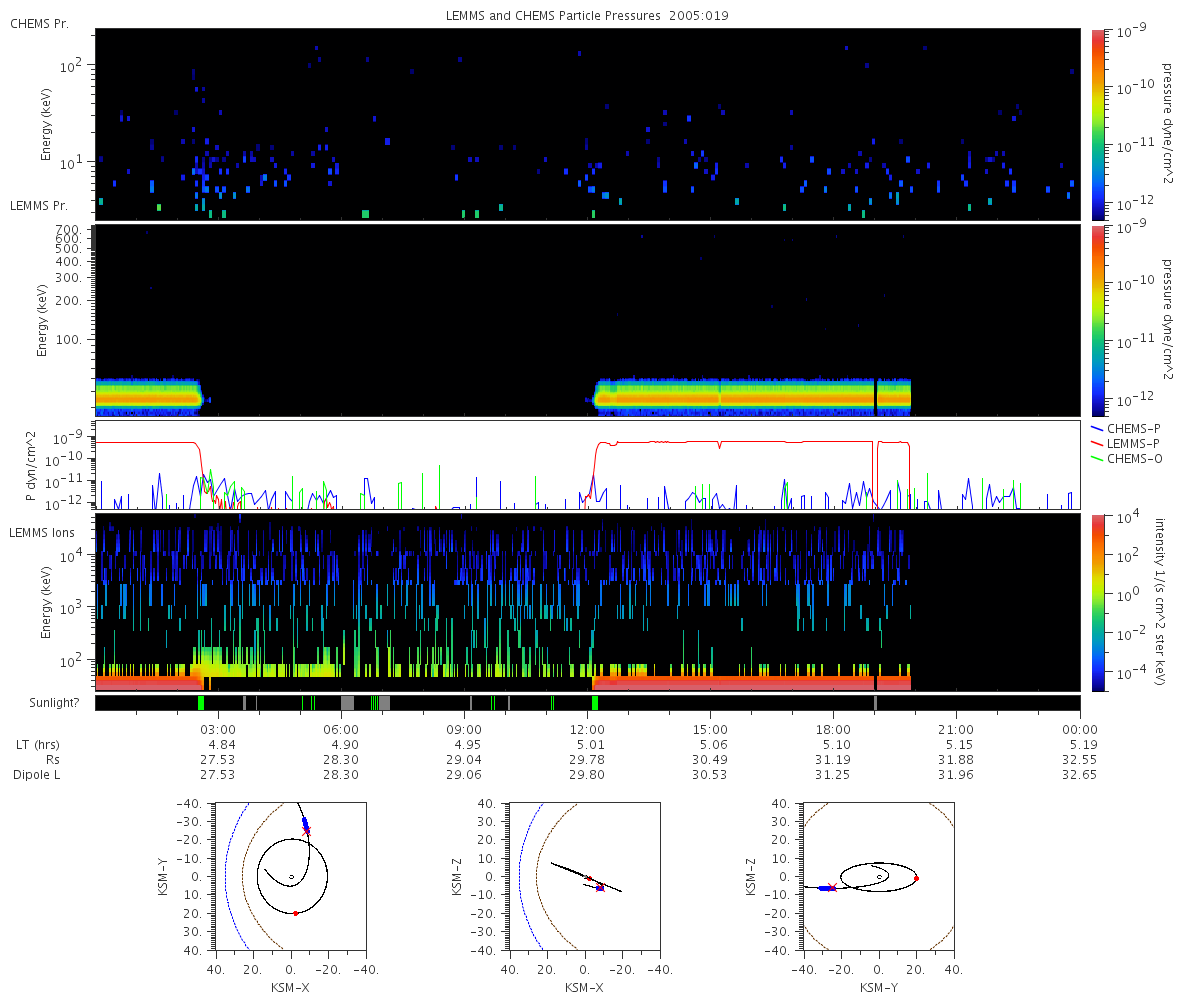The width and height of the screenshot is (1200, 1000).
Task: Click the black data gap in LEMMS pressure band
Action: coord(875,395)
